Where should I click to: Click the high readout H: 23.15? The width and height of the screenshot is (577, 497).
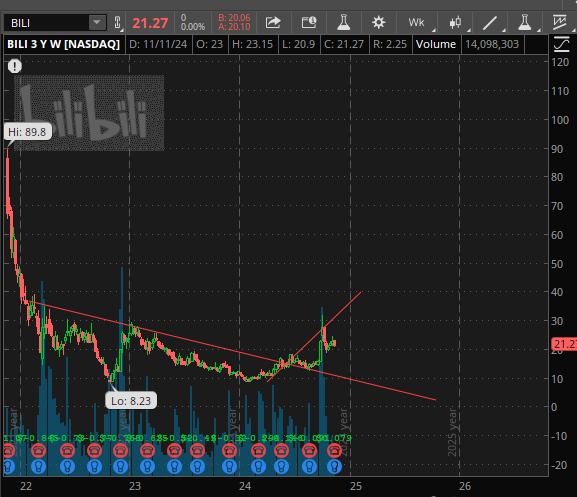[252, 44]
